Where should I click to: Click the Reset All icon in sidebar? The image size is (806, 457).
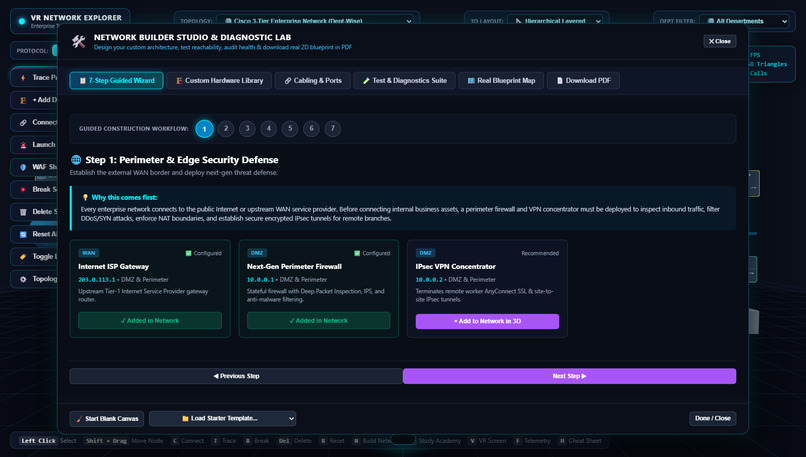[23, 234]
